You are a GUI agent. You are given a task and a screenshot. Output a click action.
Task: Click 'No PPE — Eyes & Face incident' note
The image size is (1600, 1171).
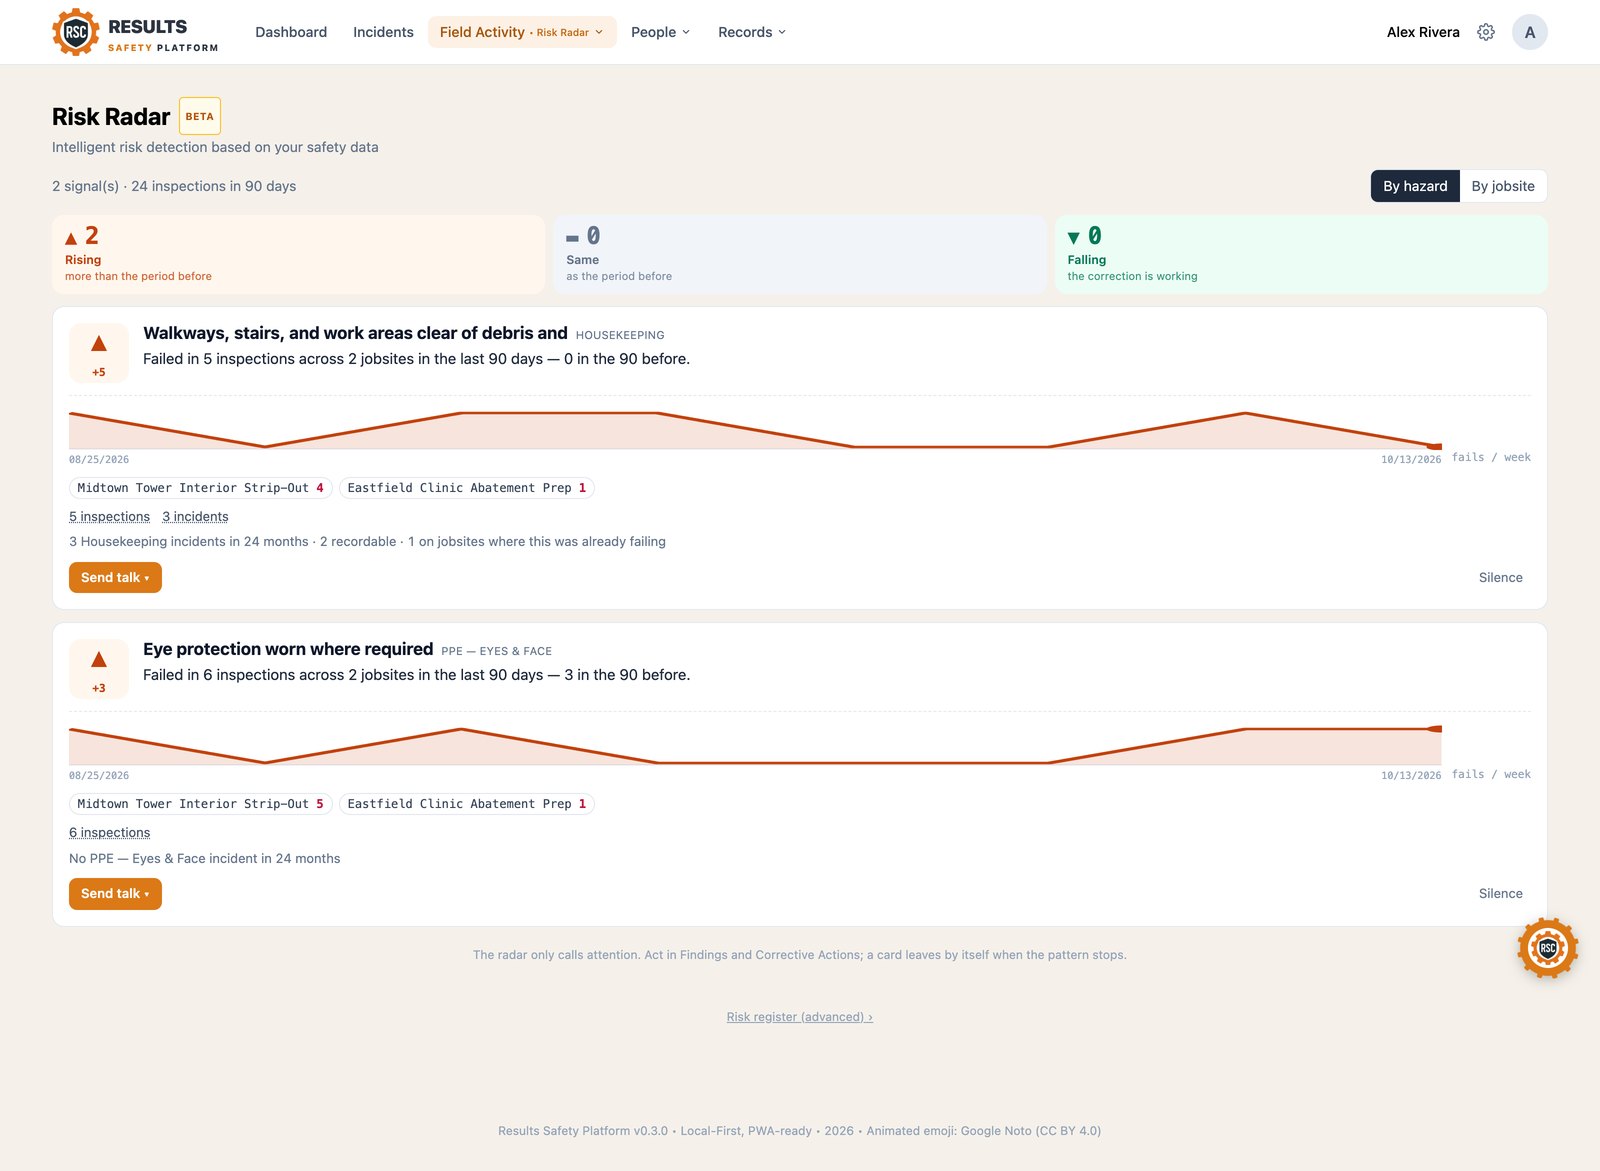click(205, 858)
